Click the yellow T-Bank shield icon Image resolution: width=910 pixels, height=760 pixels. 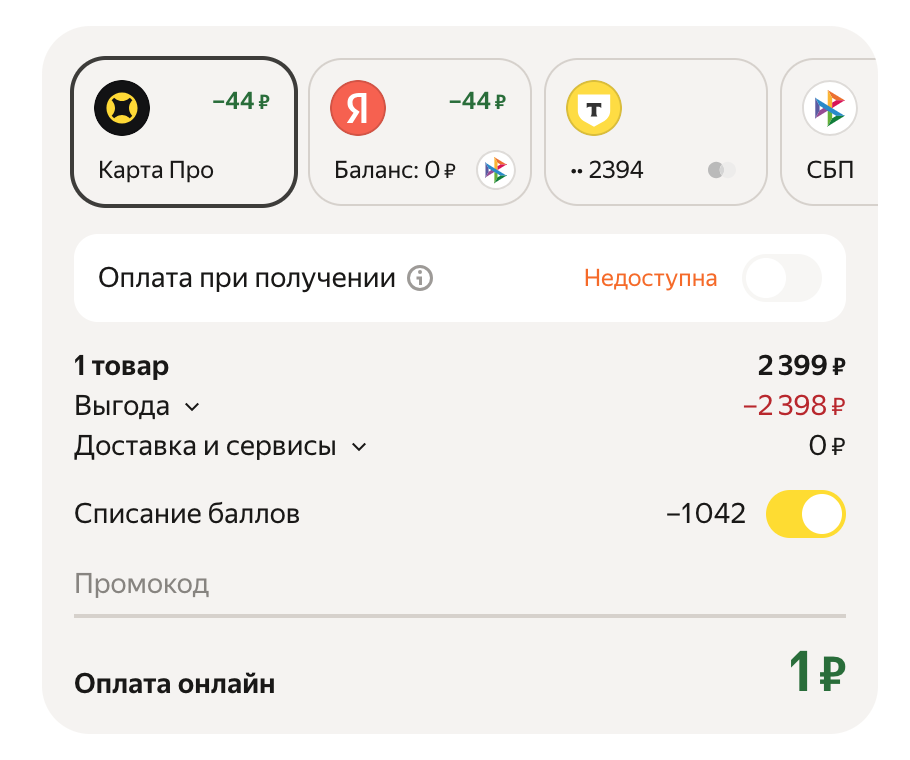pos(594,107)
